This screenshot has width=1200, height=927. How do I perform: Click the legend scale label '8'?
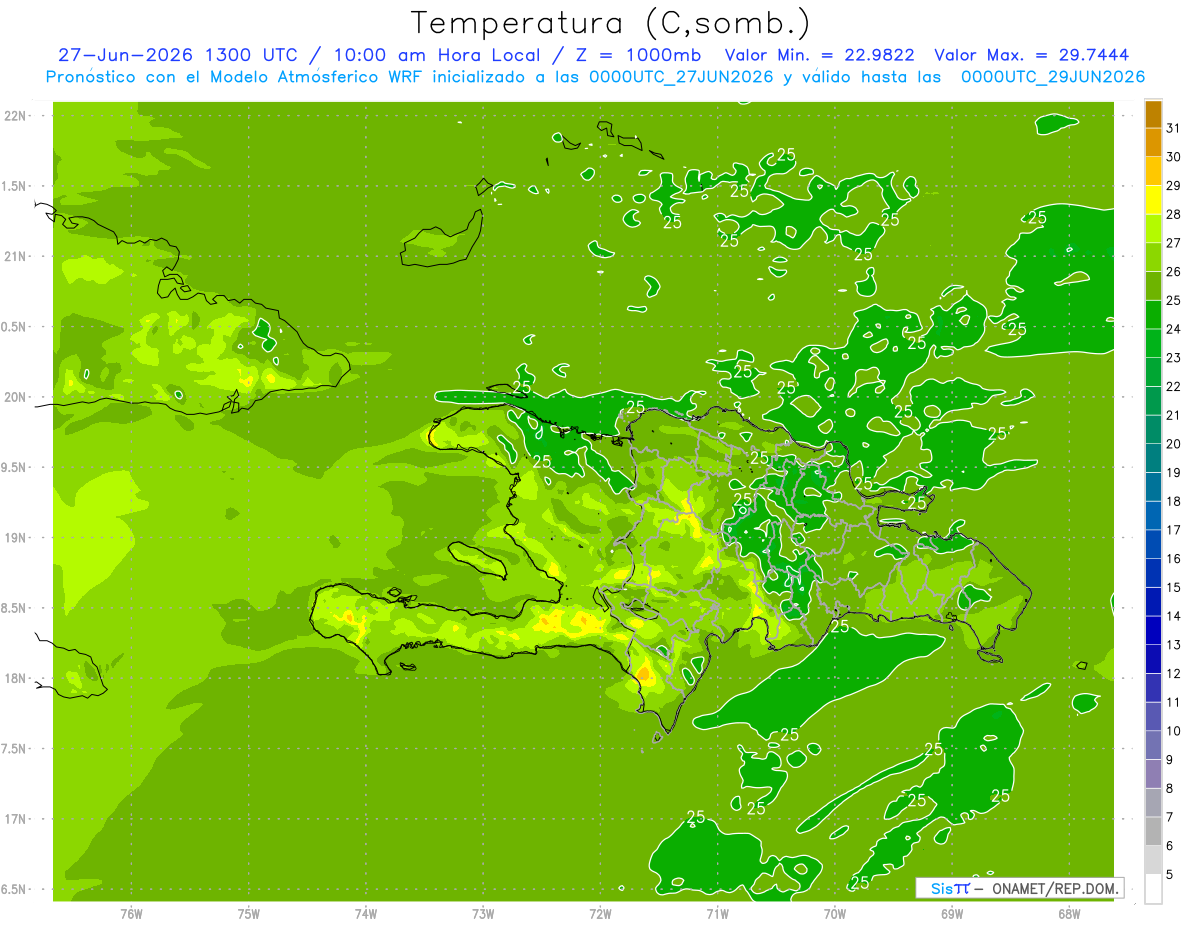1170,789
